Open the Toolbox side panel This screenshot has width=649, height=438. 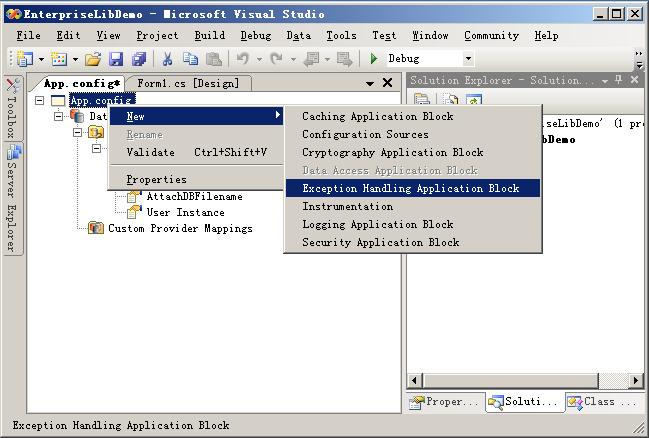(x=12, y=108)
